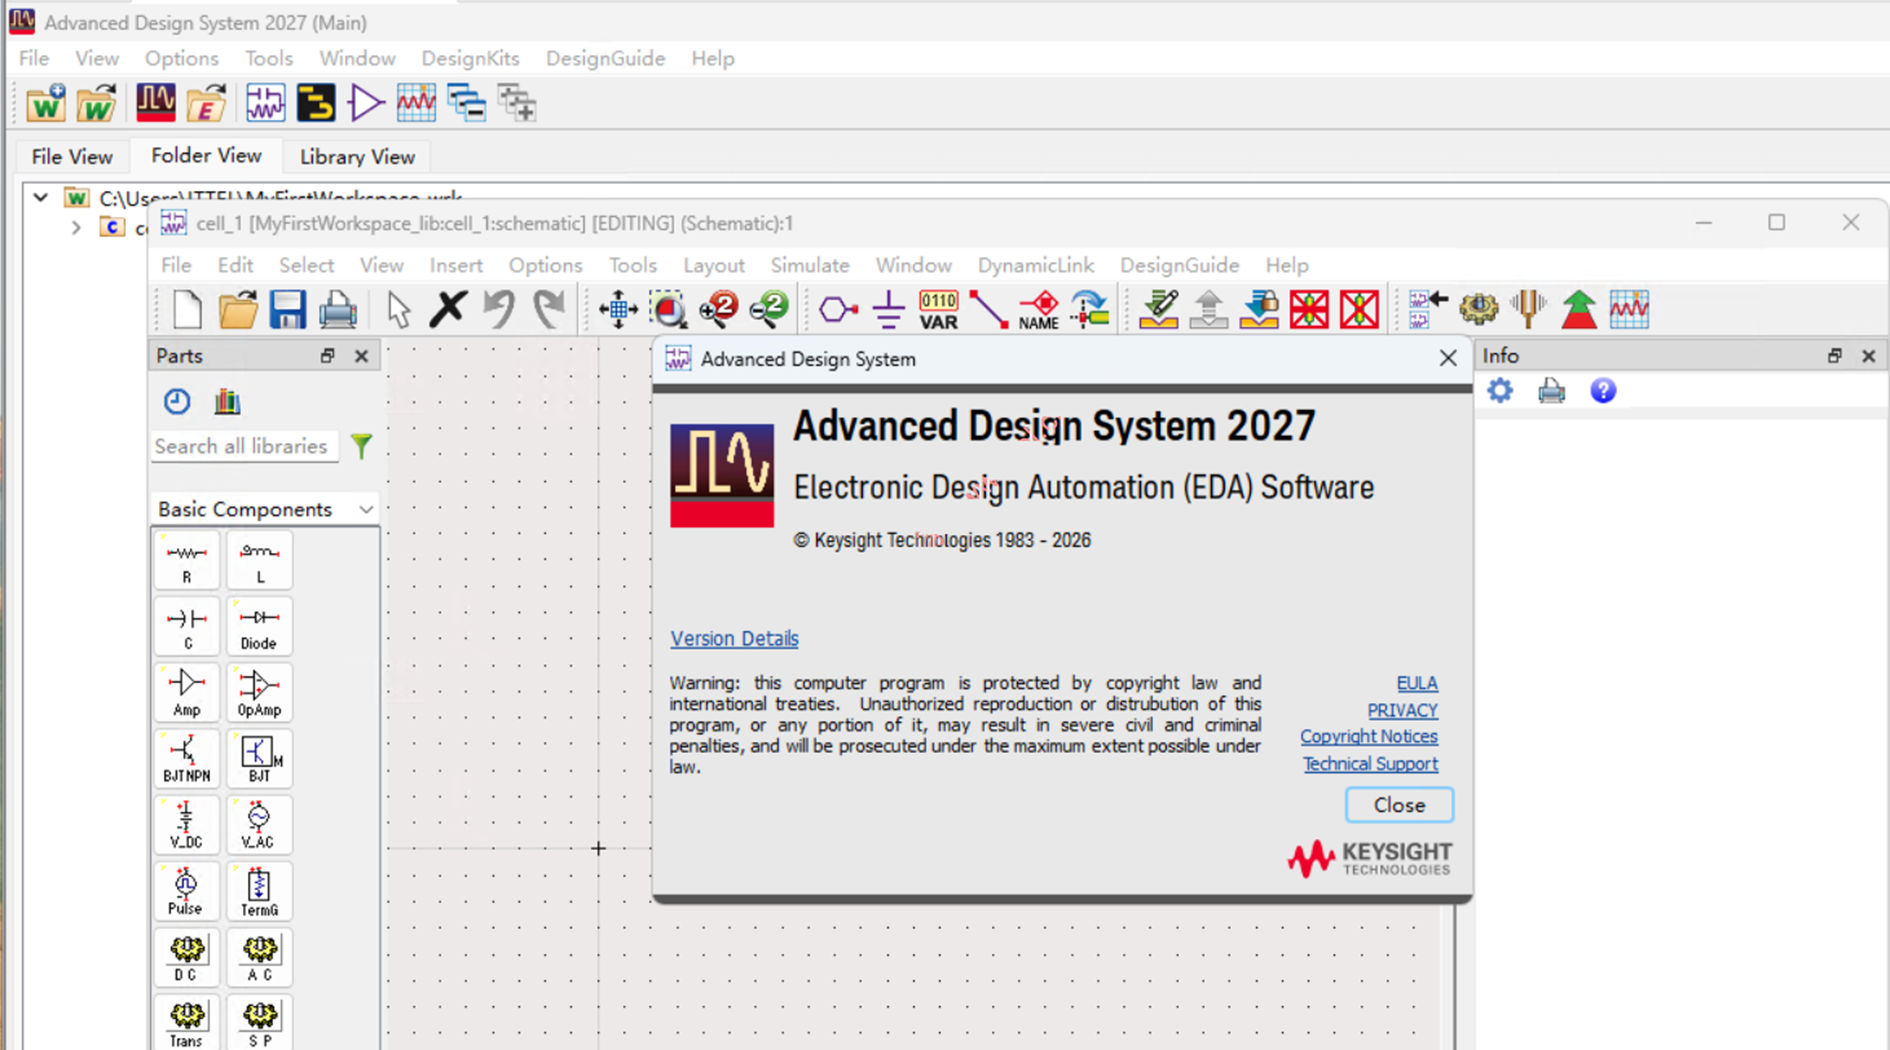Image resolution: width=1890 pixels, height=1050 pixels.
Task: Open library browser books icon in Parts
Action: click(x=227, y=401)
